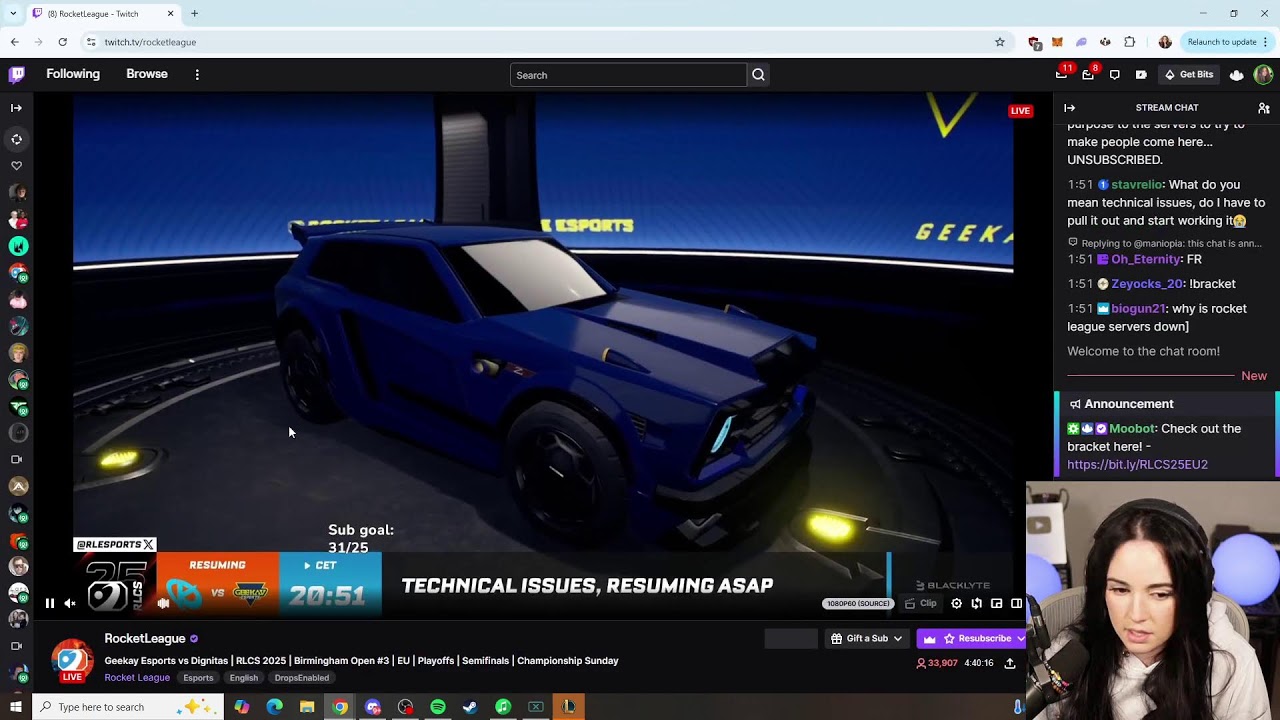
Task: Open the Rocket League game category link
Action: (x=137, y=678)
